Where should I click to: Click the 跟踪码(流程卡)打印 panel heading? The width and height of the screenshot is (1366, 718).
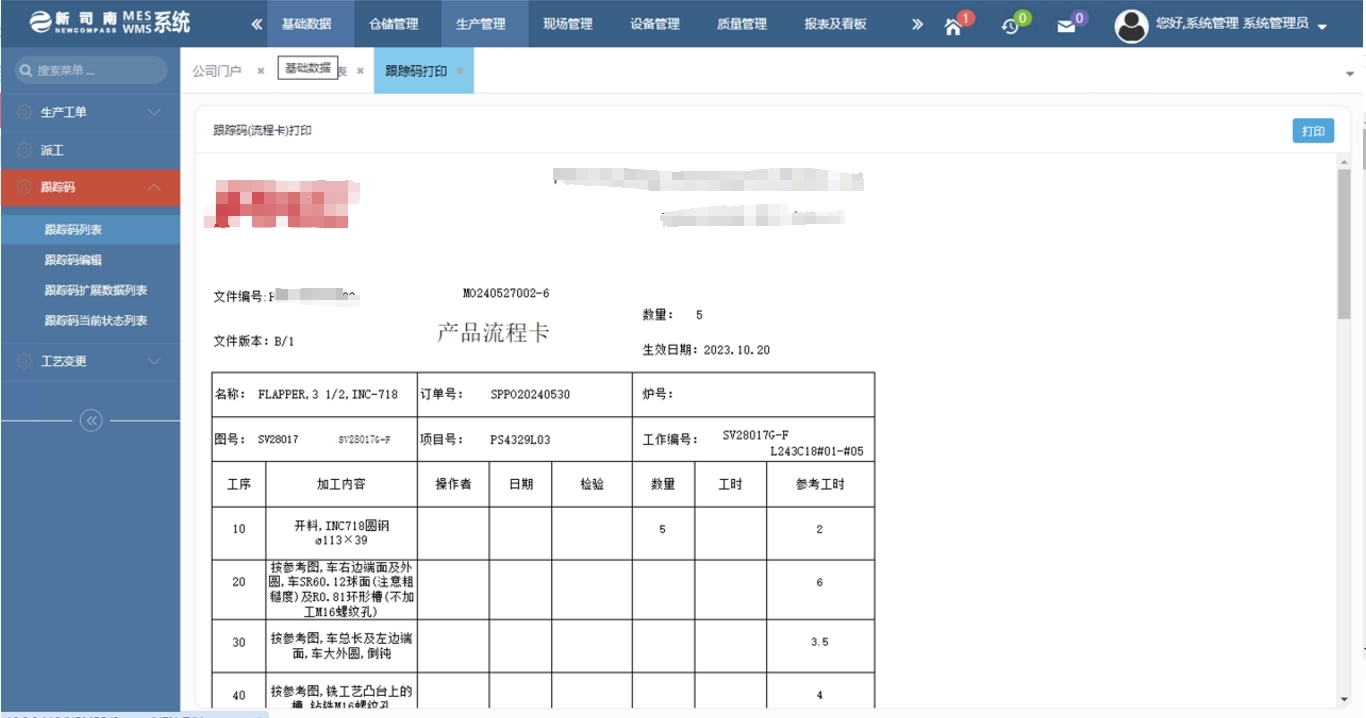(263, 131)
